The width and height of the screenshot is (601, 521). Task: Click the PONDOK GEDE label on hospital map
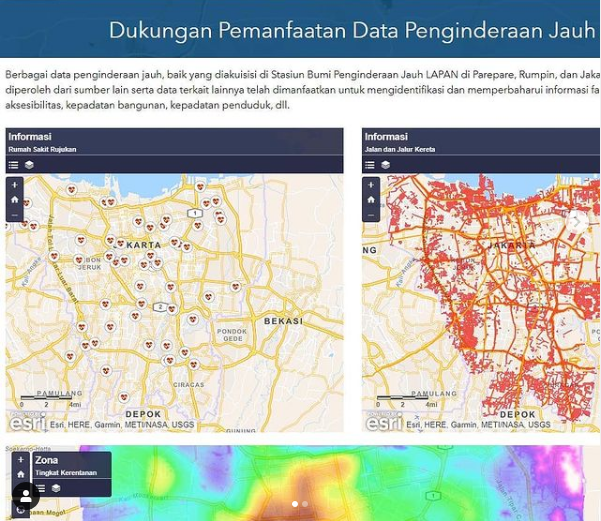(x=232, y=335)
